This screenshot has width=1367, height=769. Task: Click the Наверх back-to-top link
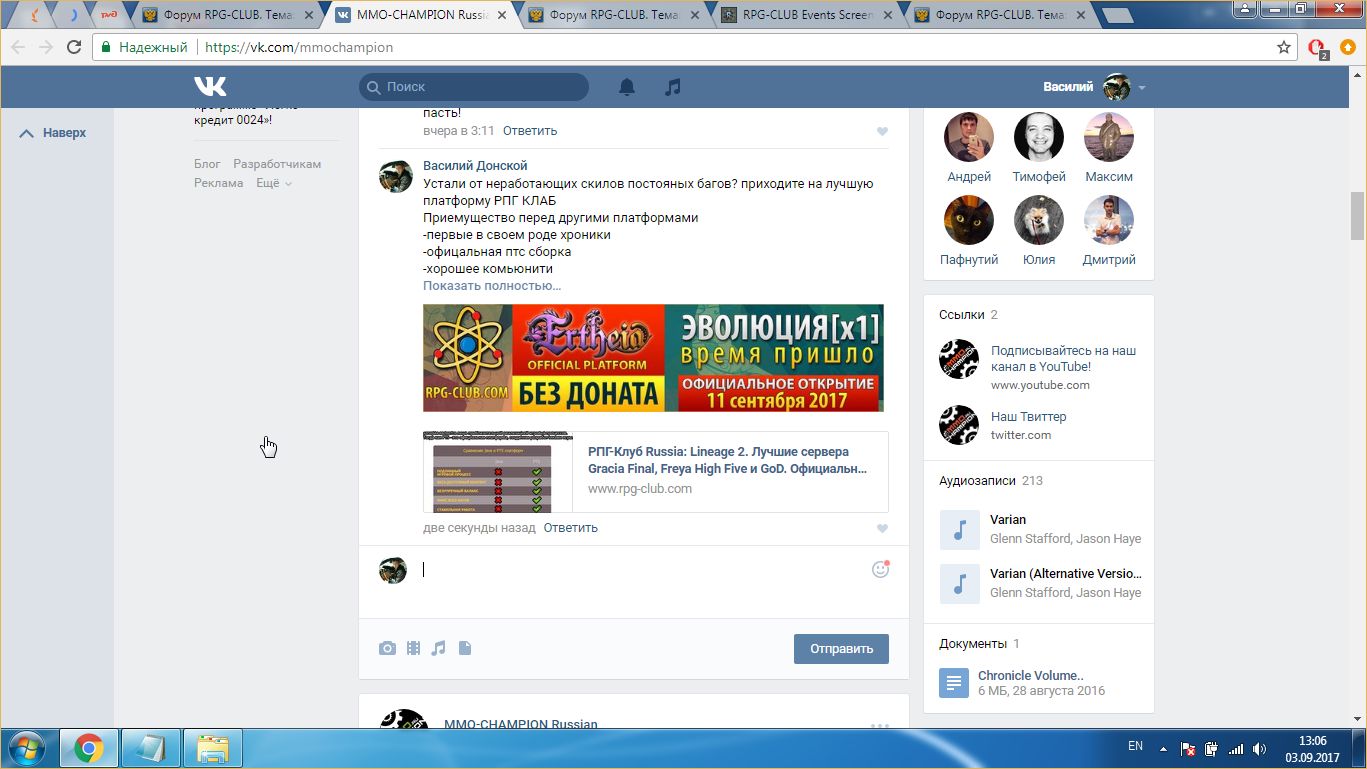(x=53, y=133)
